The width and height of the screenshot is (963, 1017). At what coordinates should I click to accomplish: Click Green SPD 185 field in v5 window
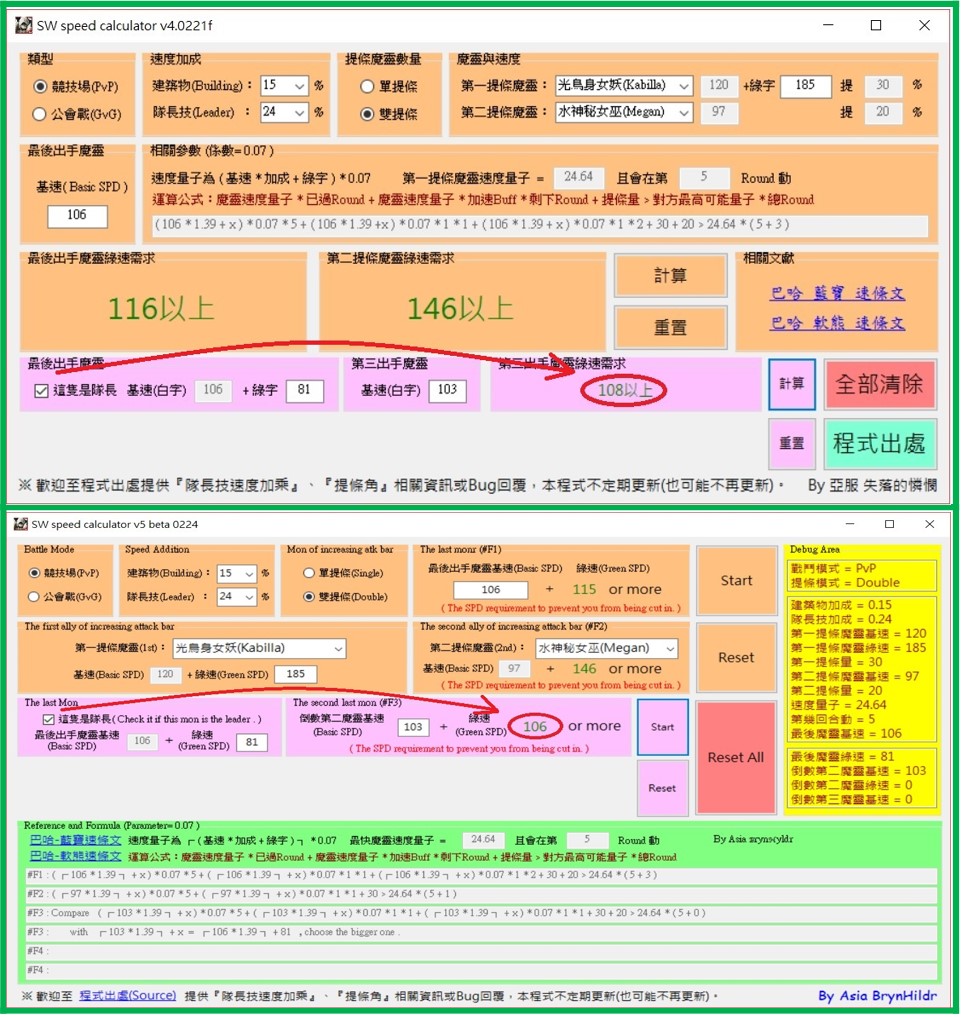pos(296,674)
